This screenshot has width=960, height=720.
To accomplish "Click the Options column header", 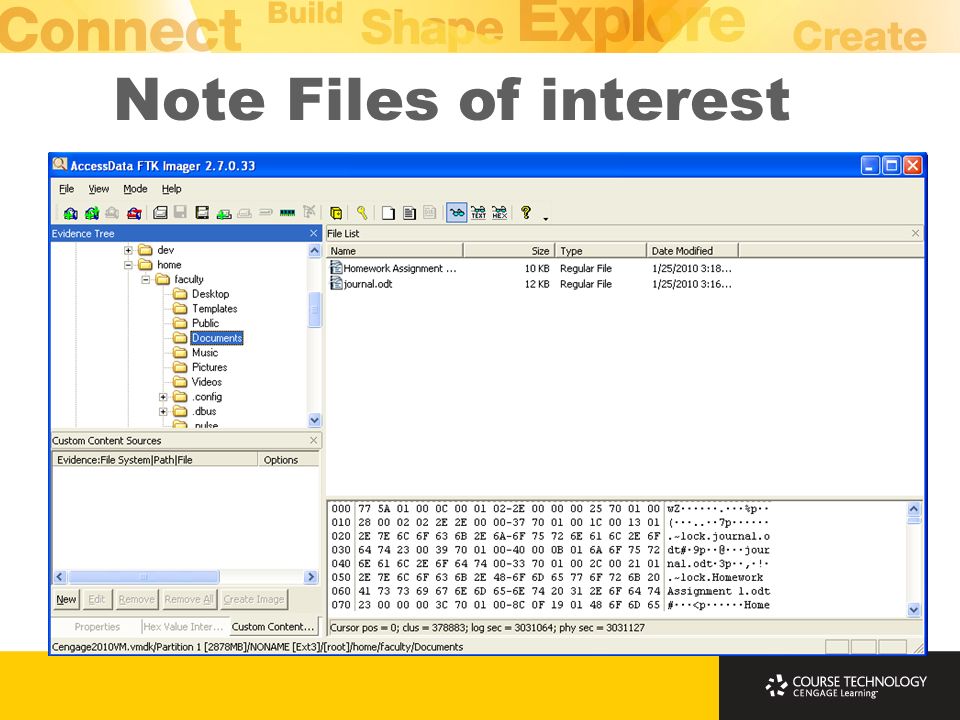I will pos(288,460).
